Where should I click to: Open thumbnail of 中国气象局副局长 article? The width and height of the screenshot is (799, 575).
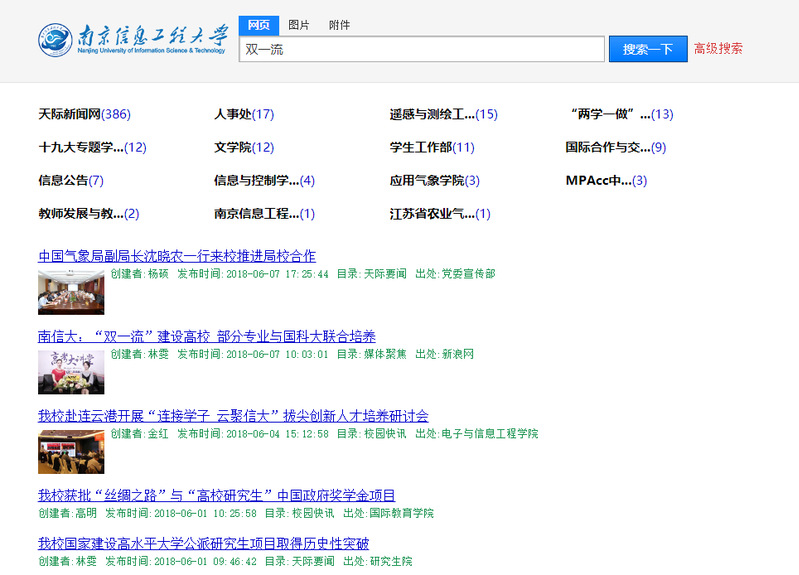(71, 292)
